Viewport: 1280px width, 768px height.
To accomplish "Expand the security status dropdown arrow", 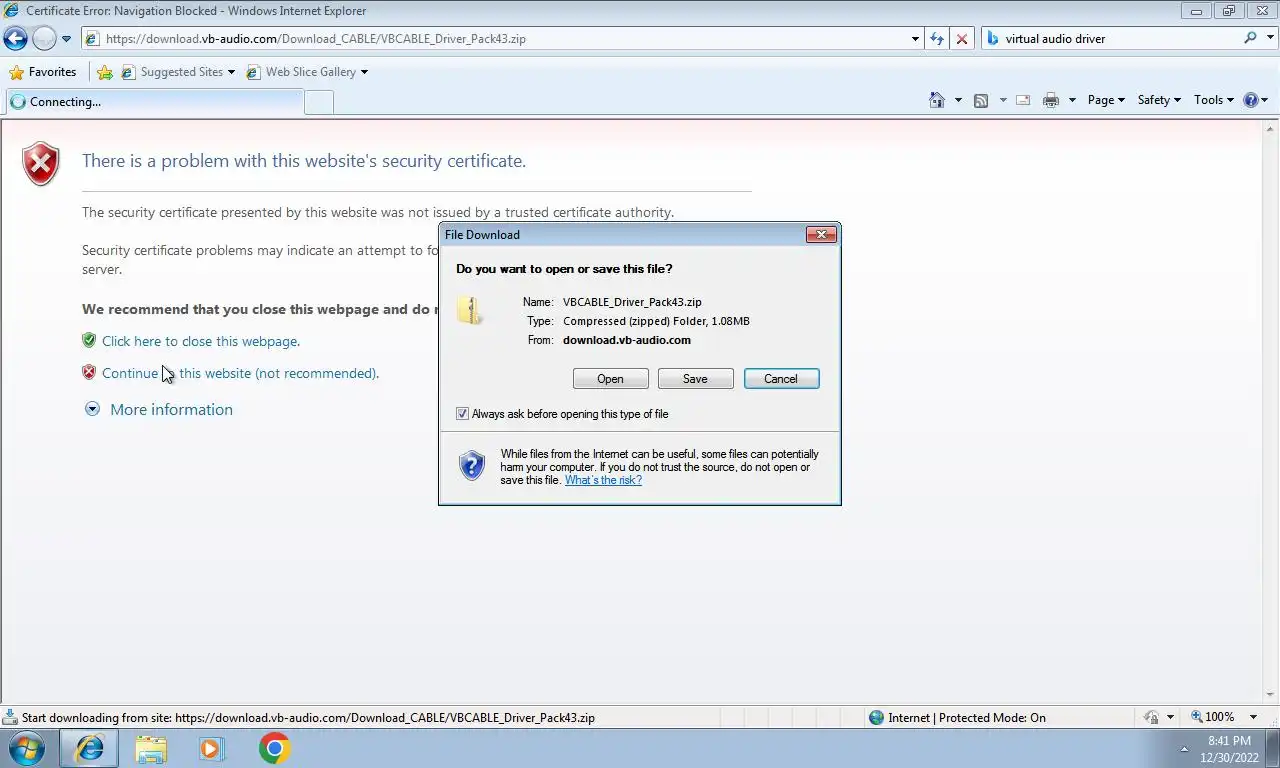I will coord(1170,718).
